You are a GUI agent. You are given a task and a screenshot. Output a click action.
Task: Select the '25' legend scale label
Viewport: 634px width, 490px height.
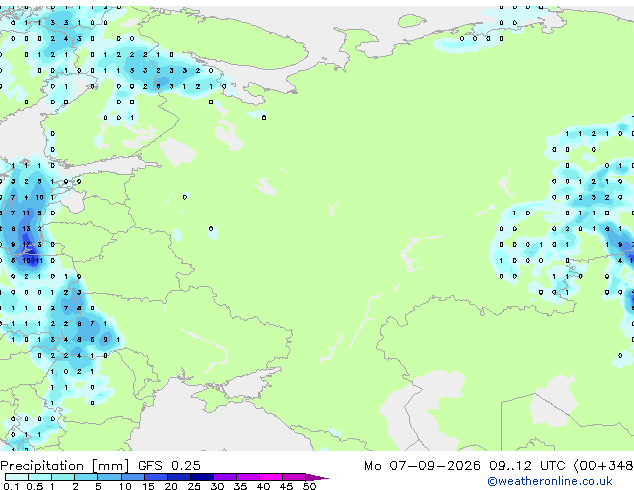tap(194, 486)
